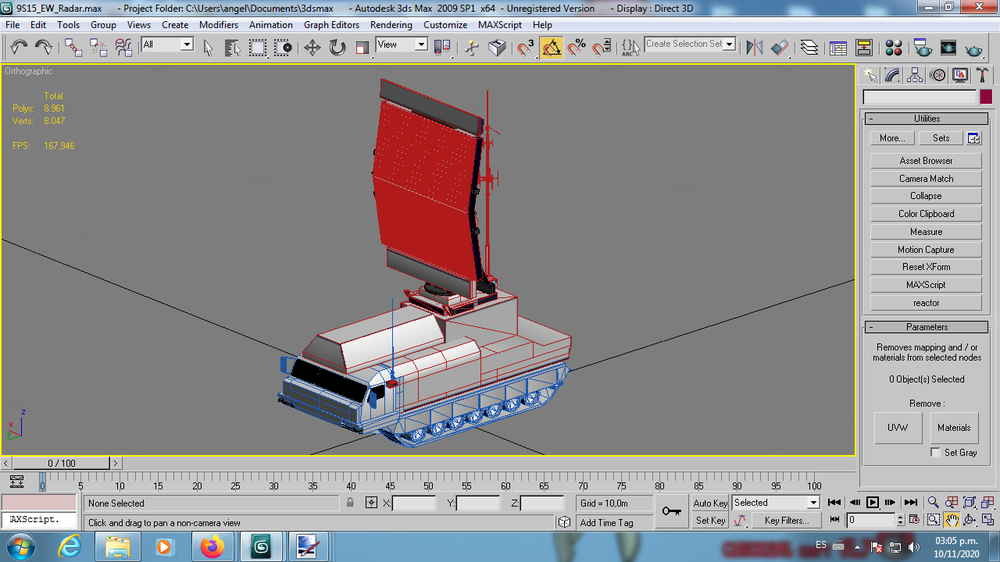Image resolution: width=1000 pixels, height=562 pixels.
Task: Toggle the Set Key mode button
Action: pyautogui.click(x=710, y=521)
